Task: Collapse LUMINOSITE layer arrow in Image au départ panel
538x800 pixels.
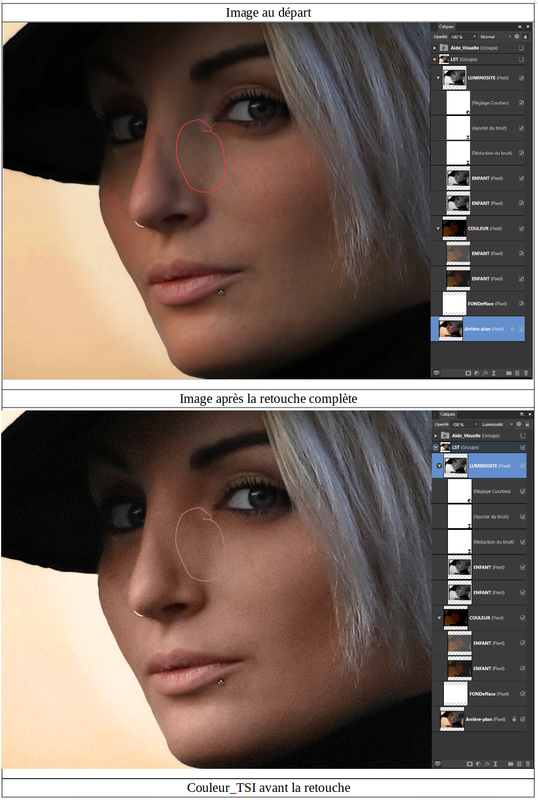Action: tap(438, 78)
